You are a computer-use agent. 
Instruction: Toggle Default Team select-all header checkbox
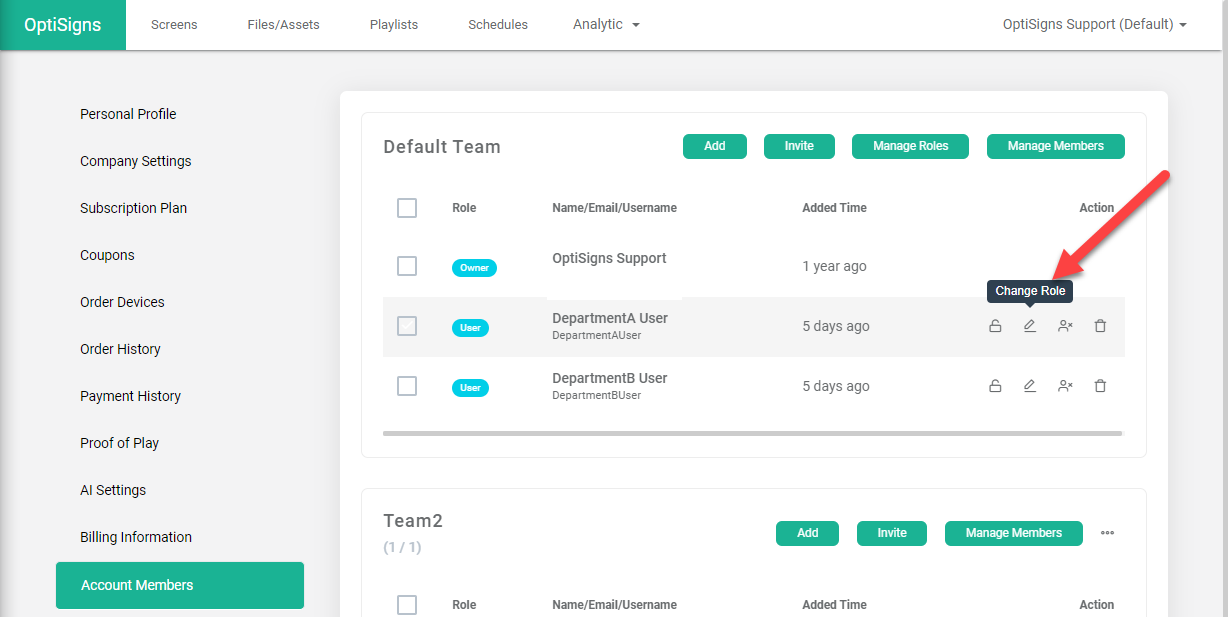coord(407,208)
